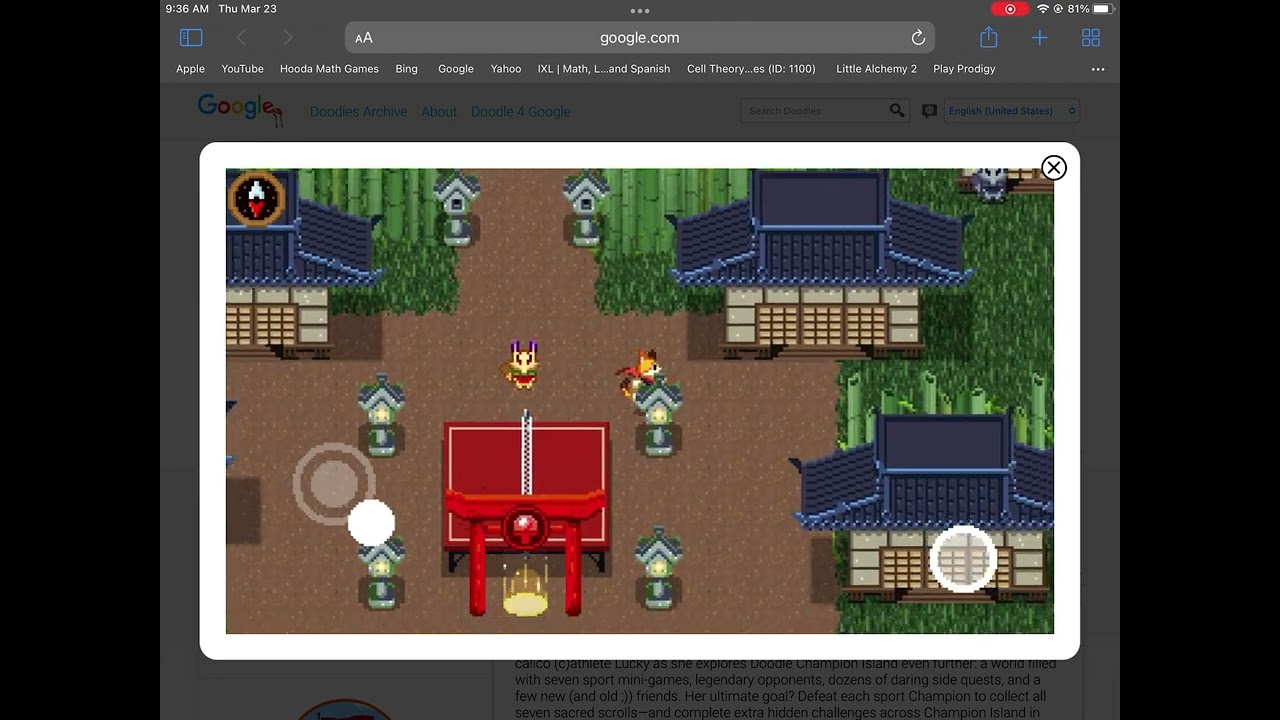Reload the page with refresh icon

point(918,38)
